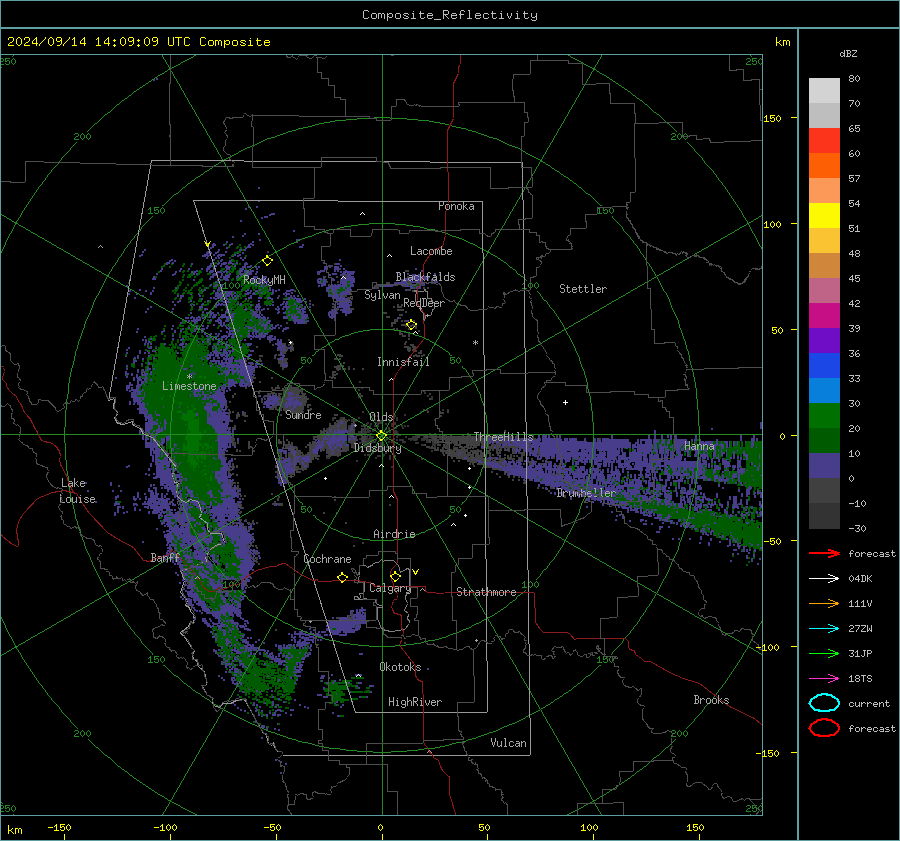Click the Blackfalds label
900x841 pixels.
click(x=425, y=277)
